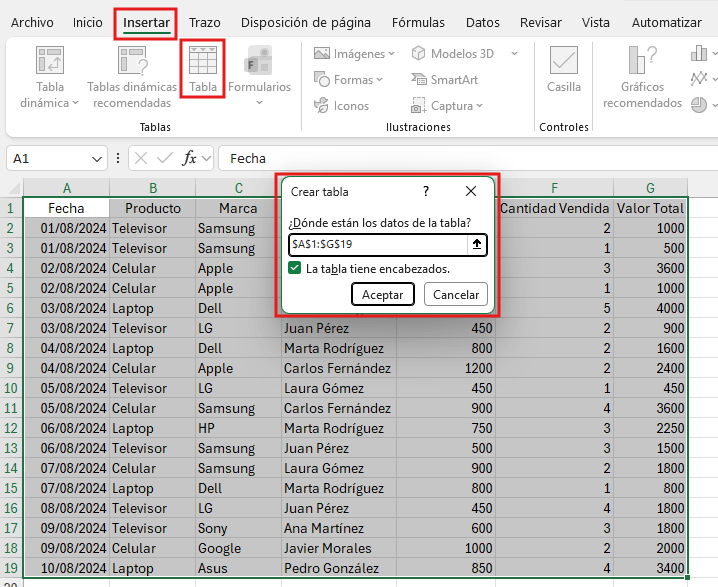This screenshot has width=718, height=587.
Task: Open the Captura screenshot tool
Action: pos(446,106)
